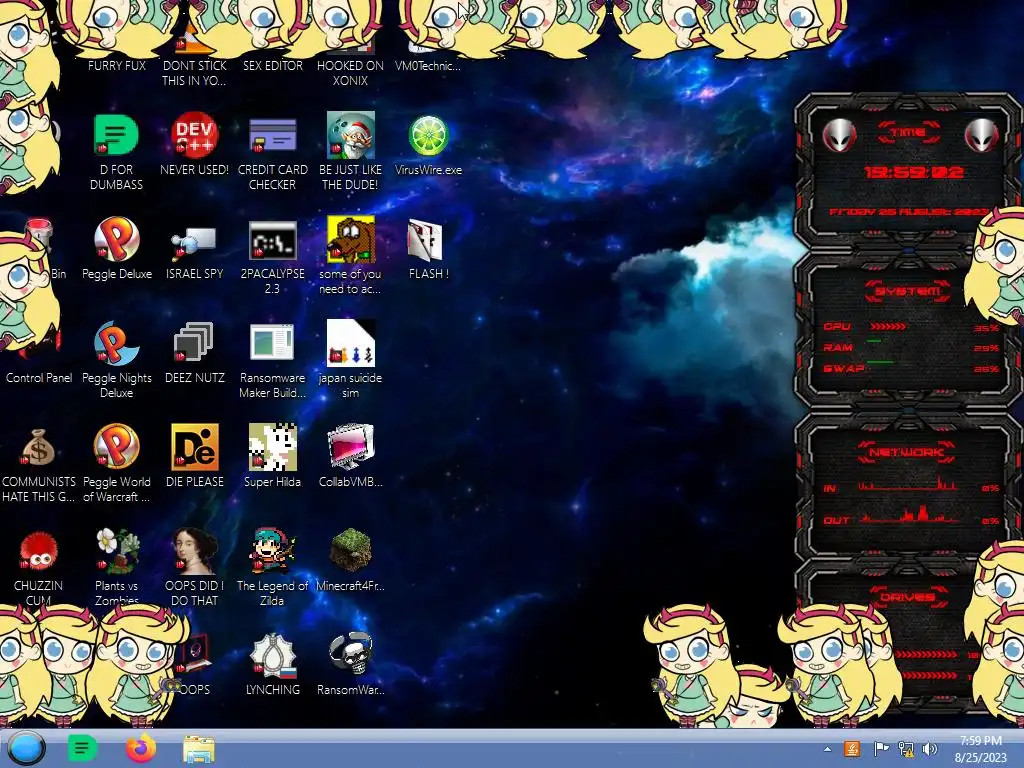Click the left alien head on TIME widget
Viewport: 1024px width, 768px height.
(839, 136)
